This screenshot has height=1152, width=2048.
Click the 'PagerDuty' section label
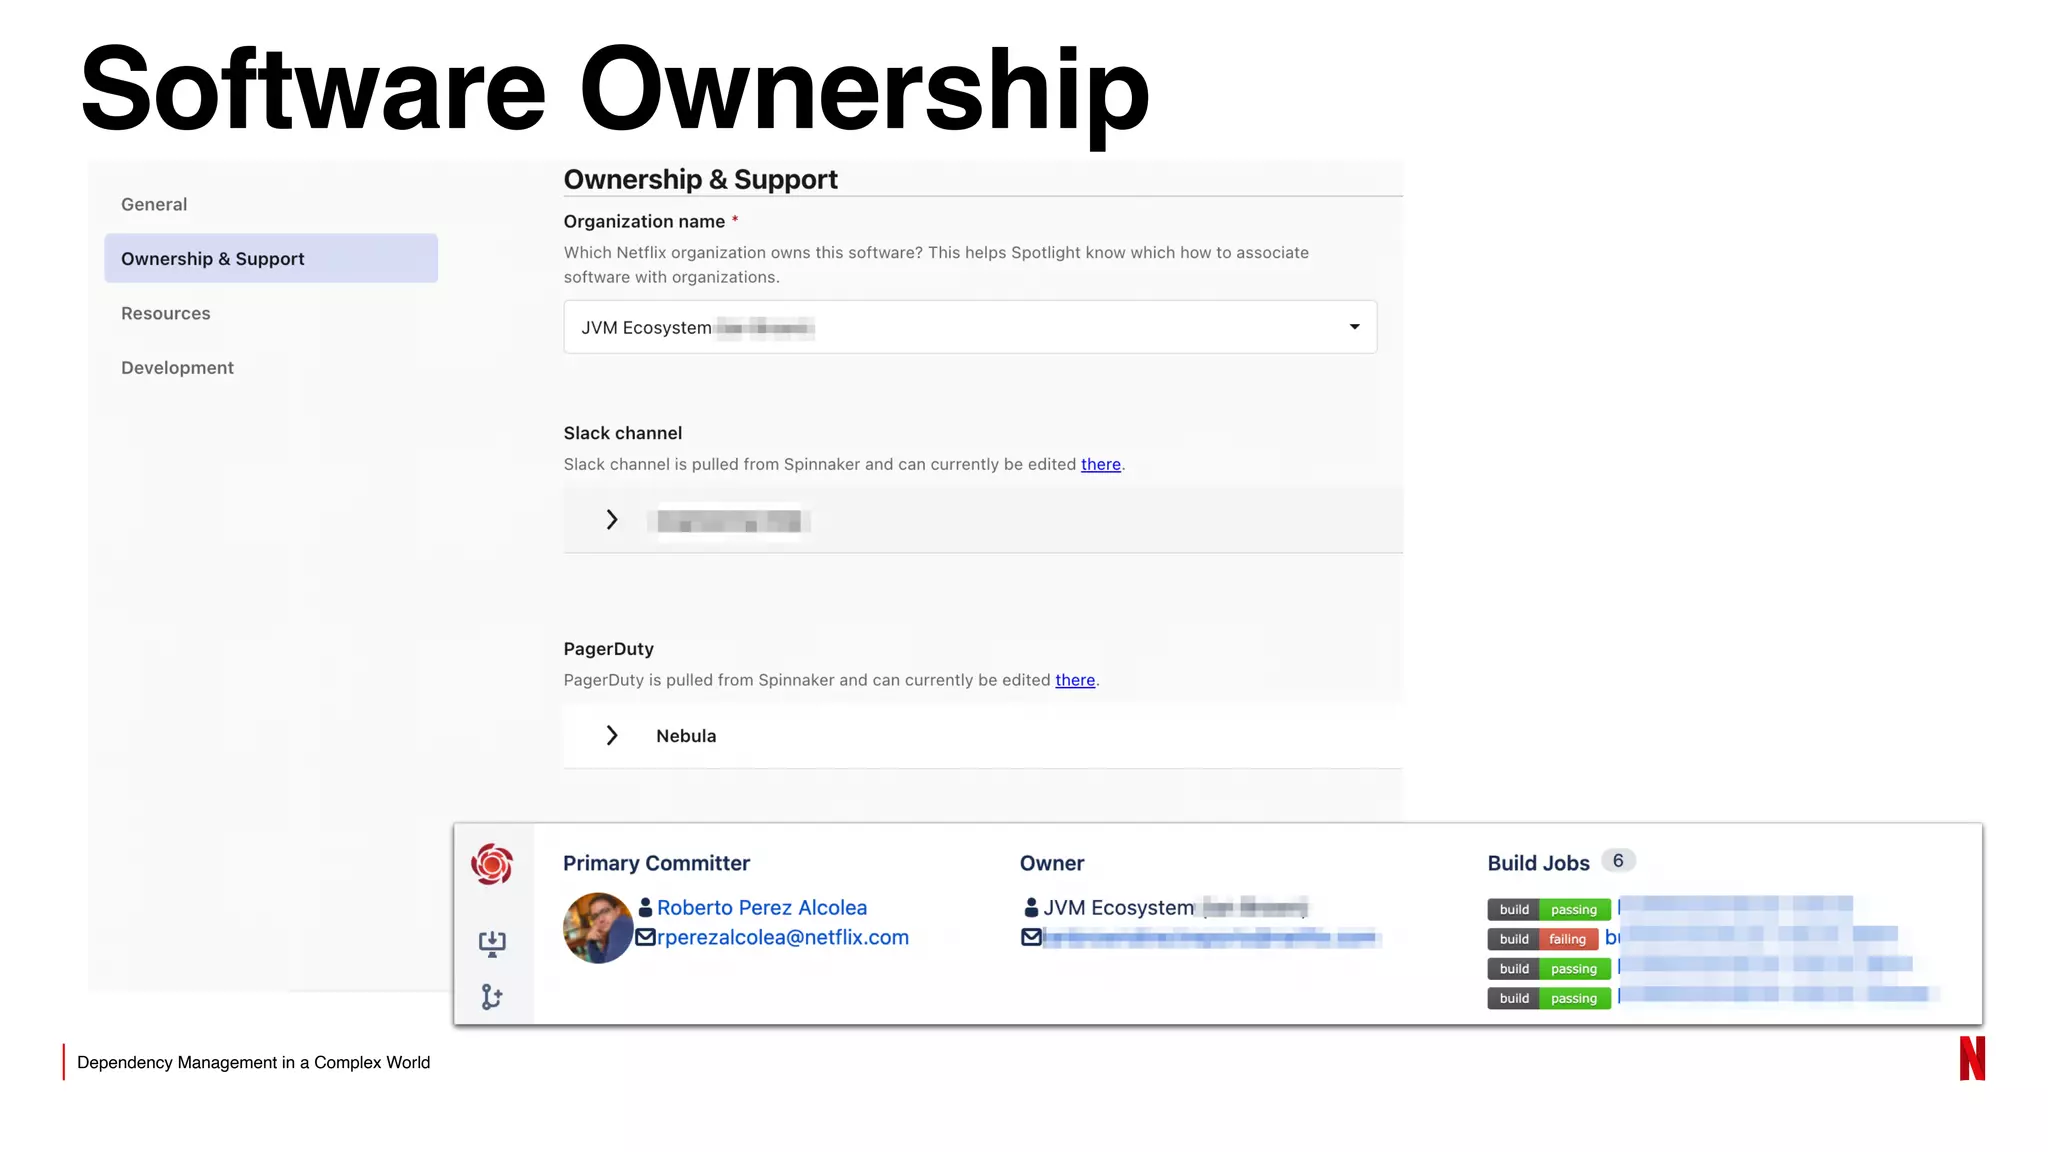click(609, 649)
